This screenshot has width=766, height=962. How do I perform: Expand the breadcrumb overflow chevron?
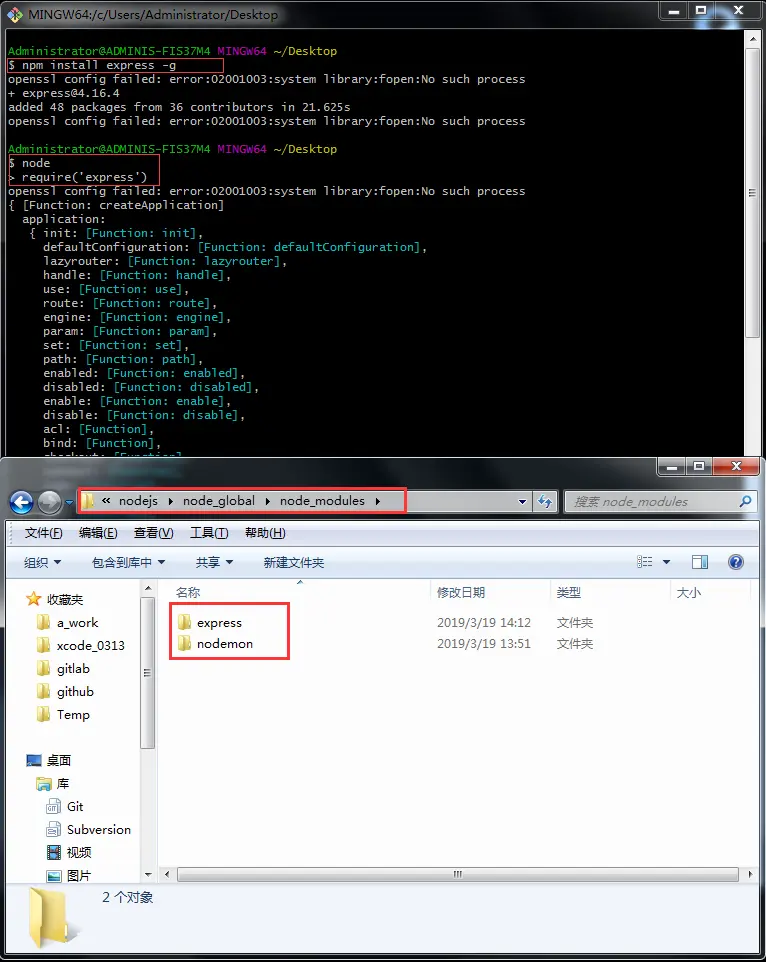106,501
